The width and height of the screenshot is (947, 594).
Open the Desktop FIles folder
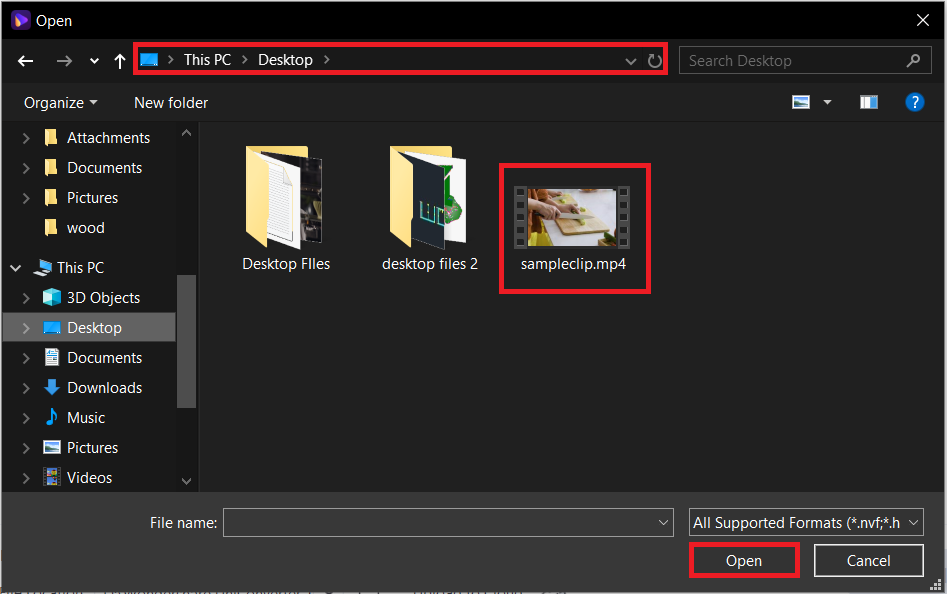[x=285, y=200]
